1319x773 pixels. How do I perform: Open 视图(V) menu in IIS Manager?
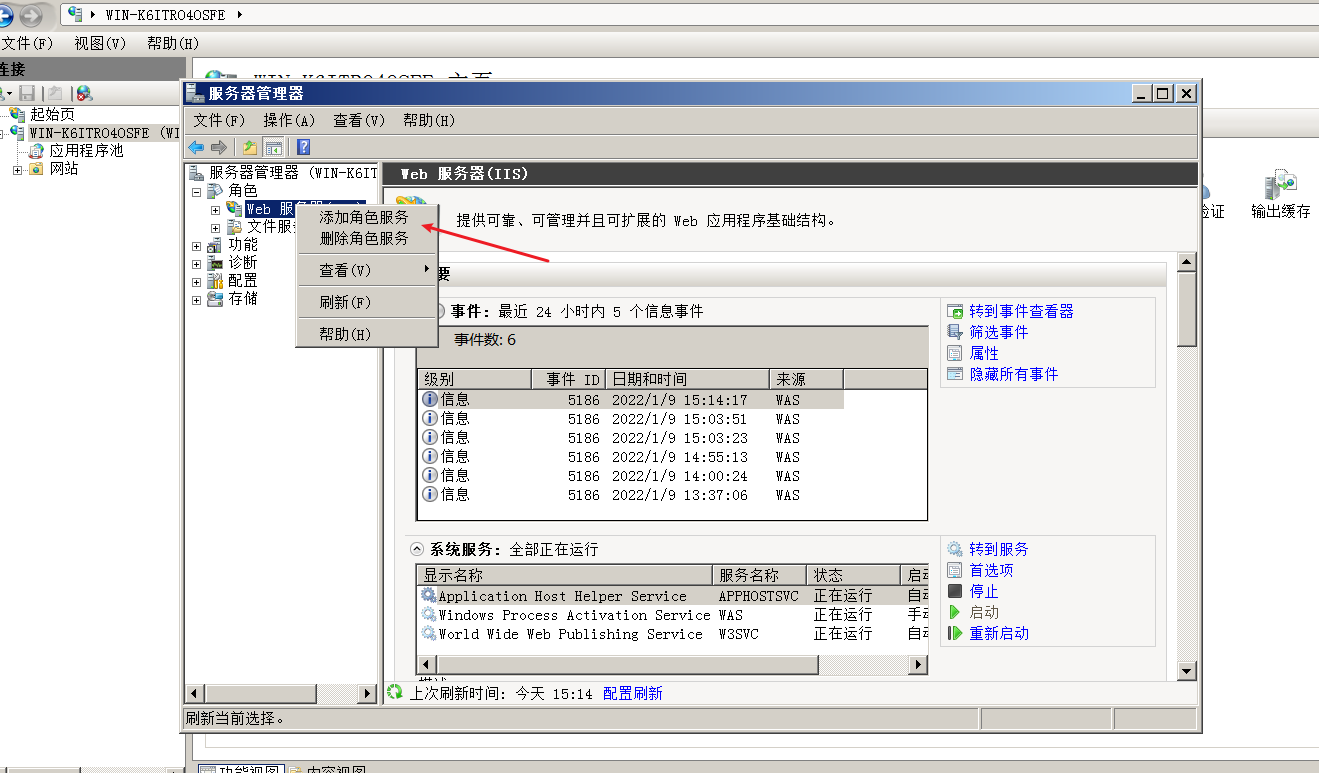tap(100, 44)
